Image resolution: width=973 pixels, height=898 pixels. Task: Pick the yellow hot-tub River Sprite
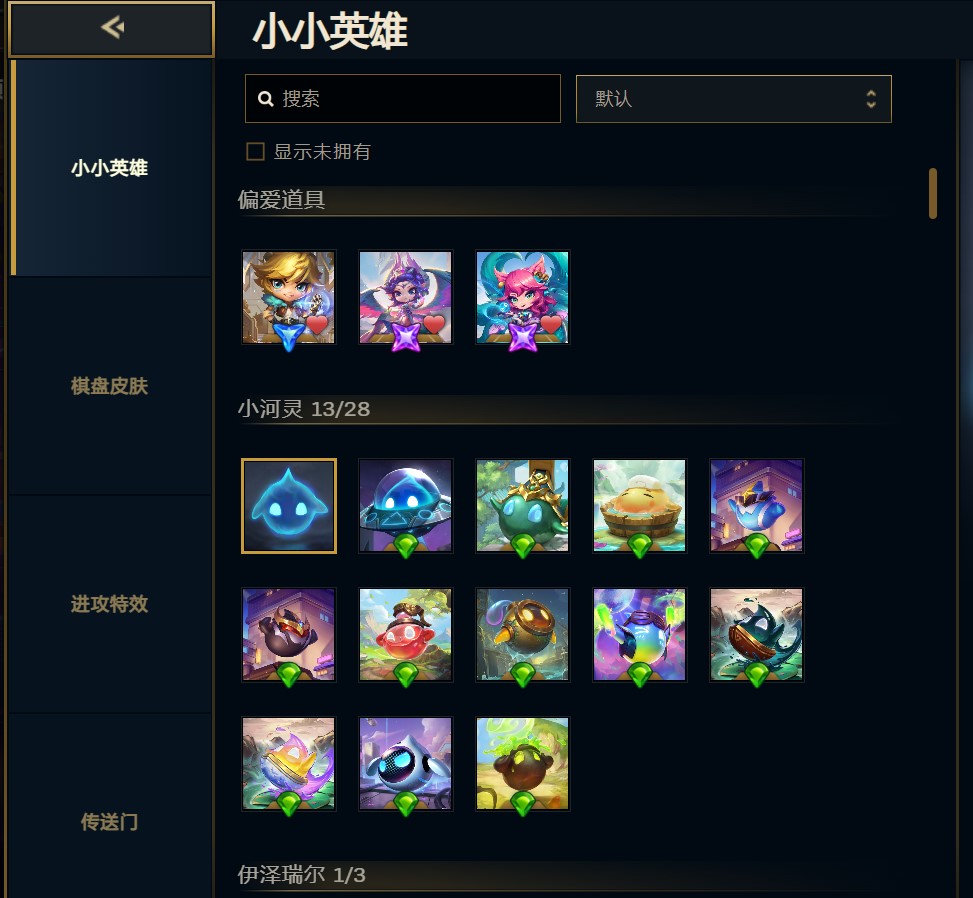click(x=640, y=506)
